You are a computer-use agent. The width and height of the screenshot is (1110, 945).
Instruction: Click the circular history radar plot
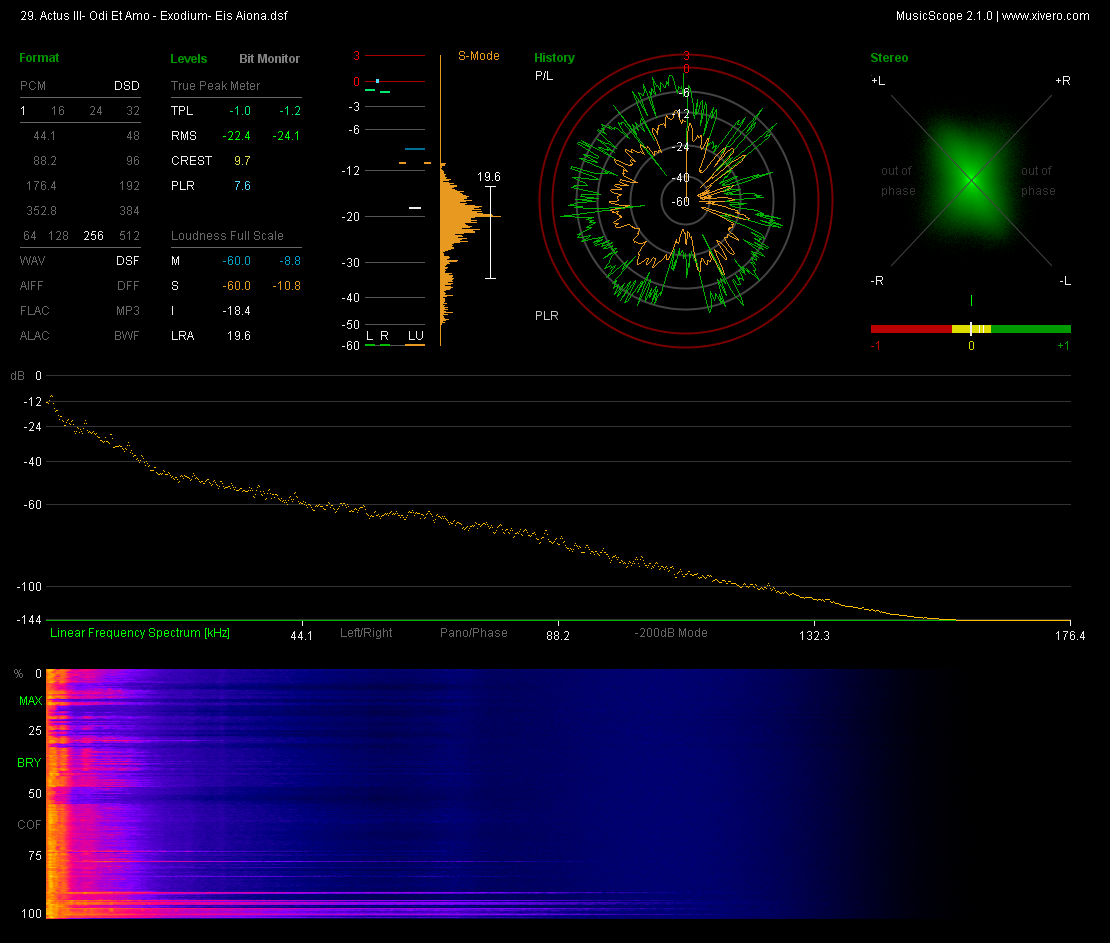686,200
